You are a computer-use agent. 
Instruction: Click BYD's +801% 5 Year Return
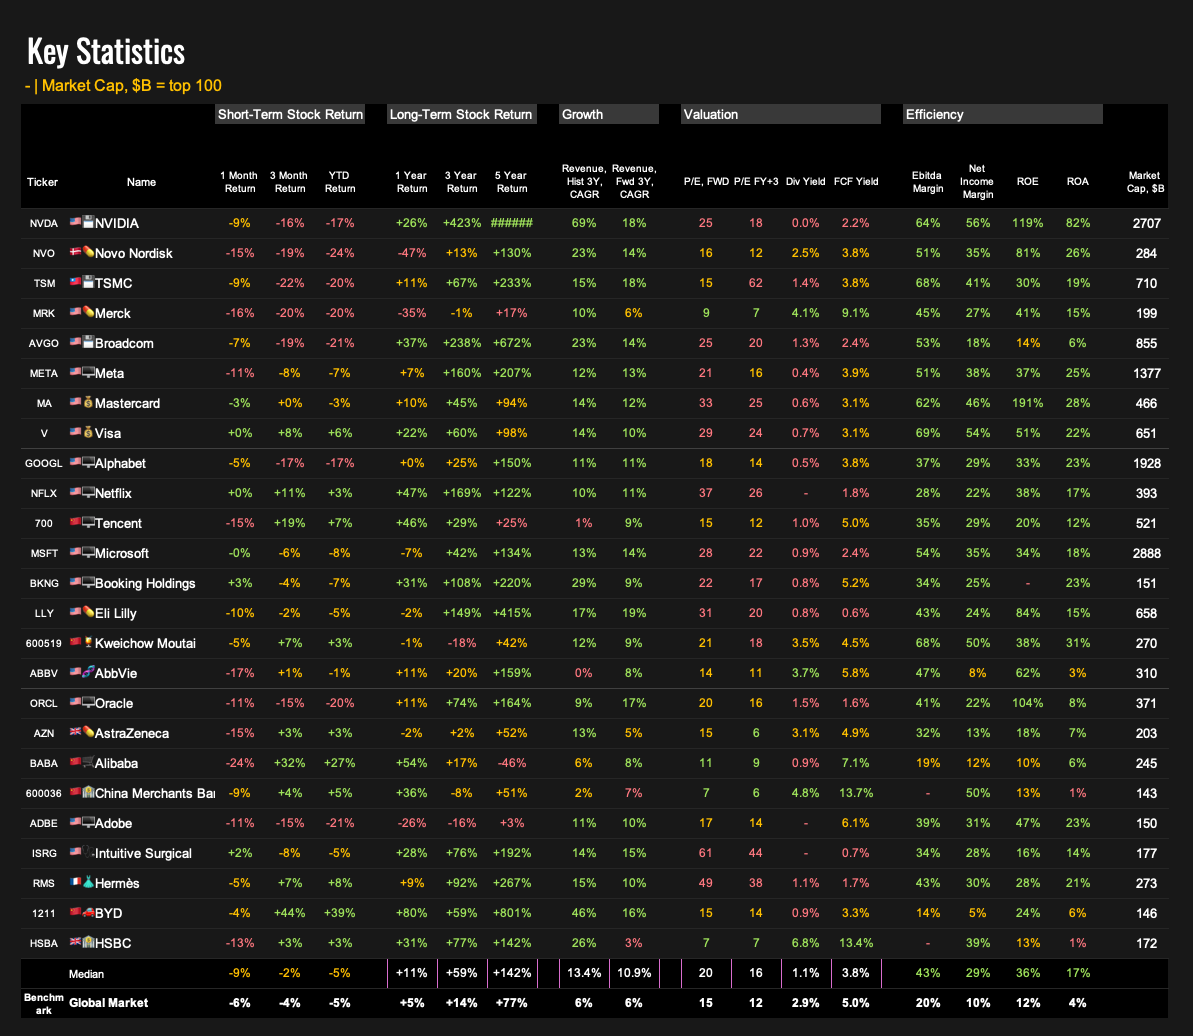(511, 913)
